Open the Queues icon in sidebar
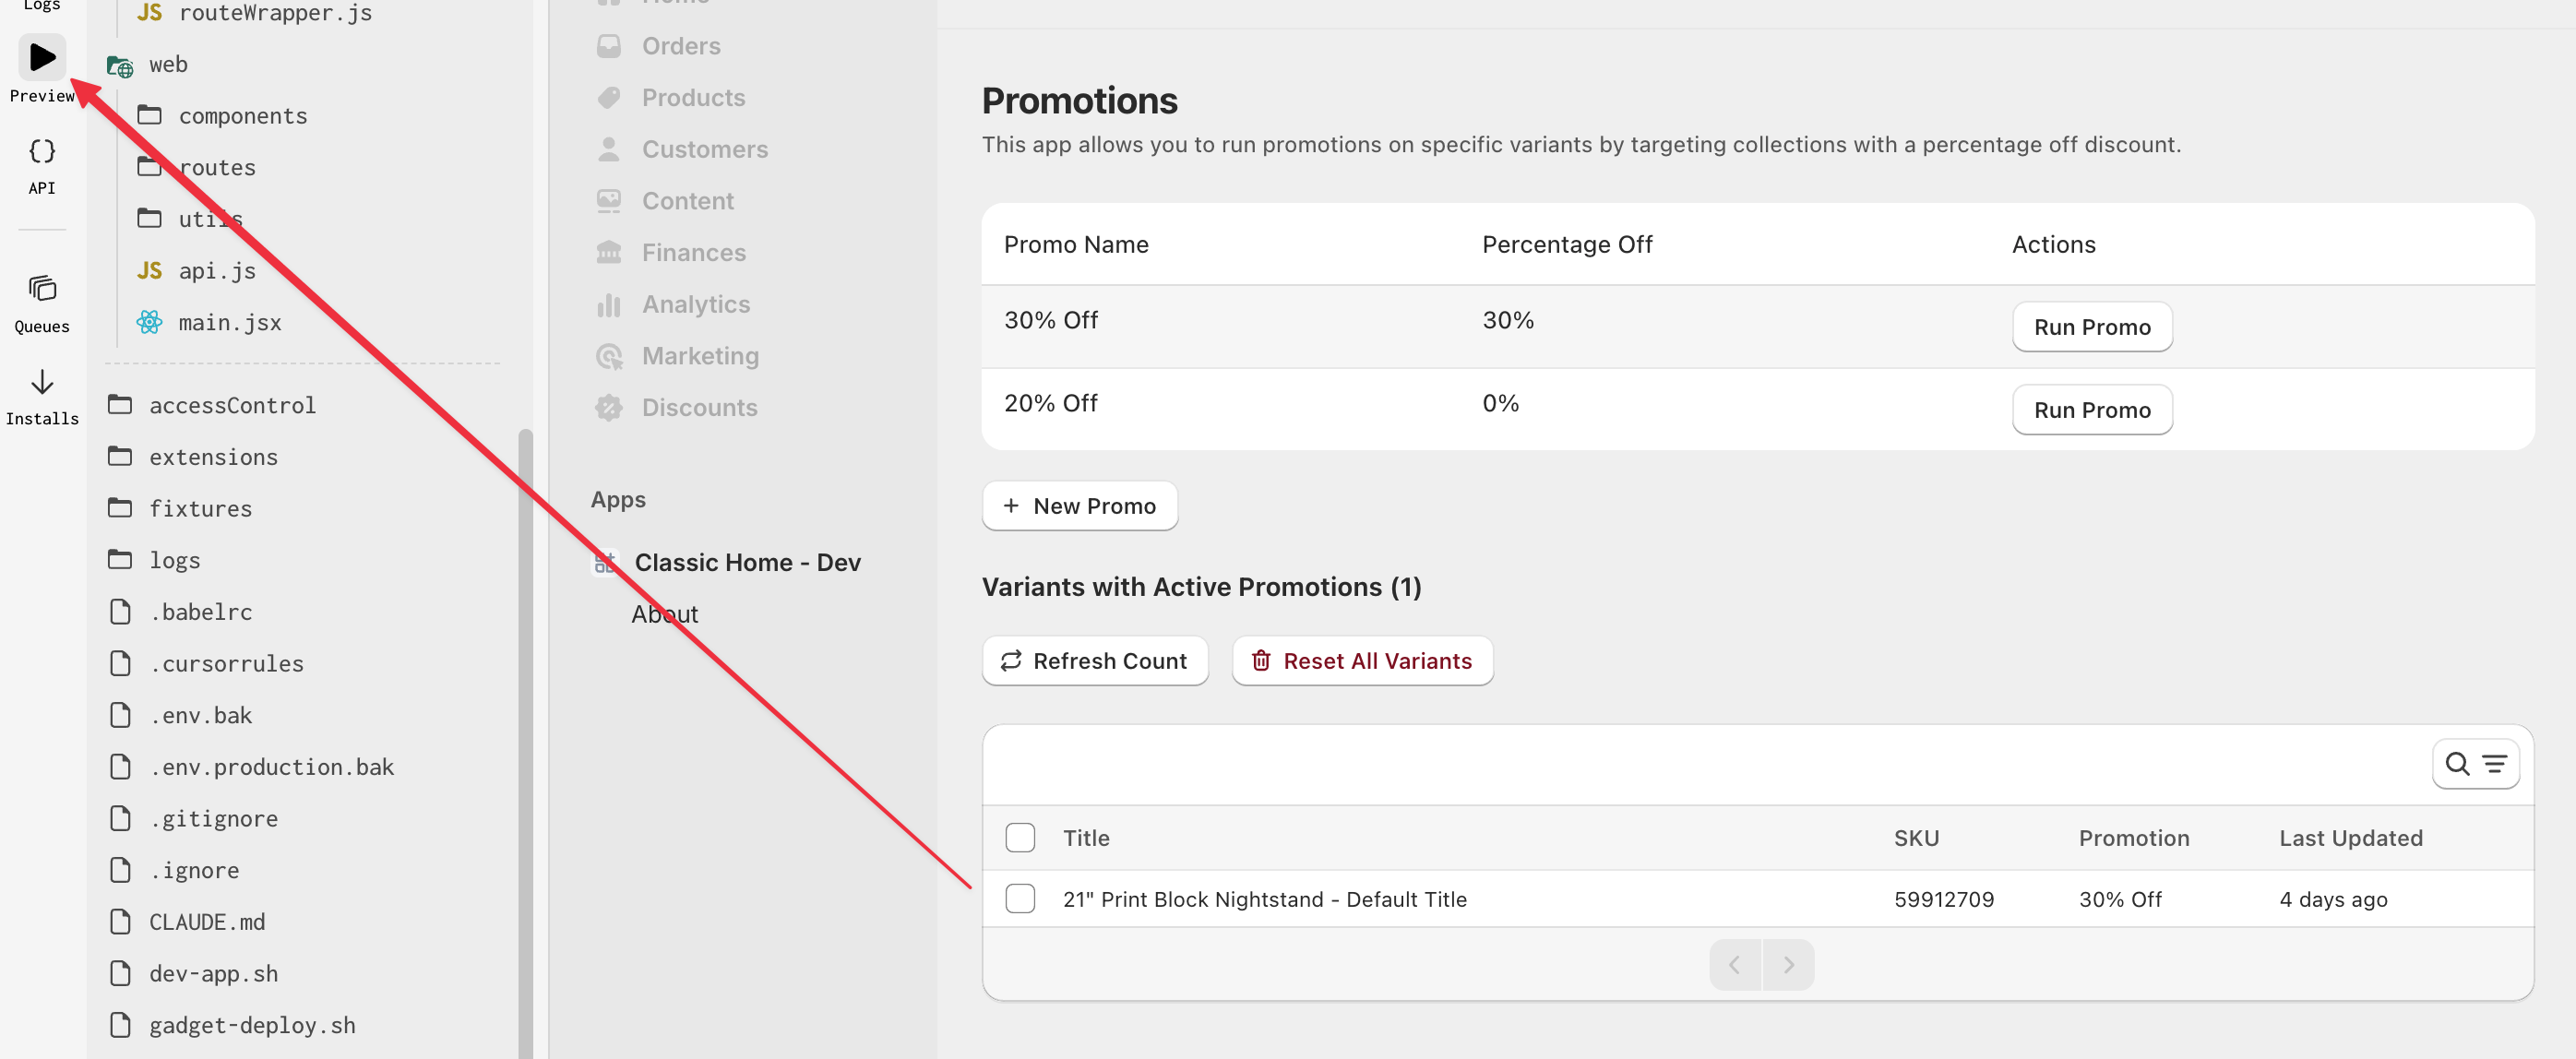Viewport: 2576px width, 1059px height. (42, 289)
